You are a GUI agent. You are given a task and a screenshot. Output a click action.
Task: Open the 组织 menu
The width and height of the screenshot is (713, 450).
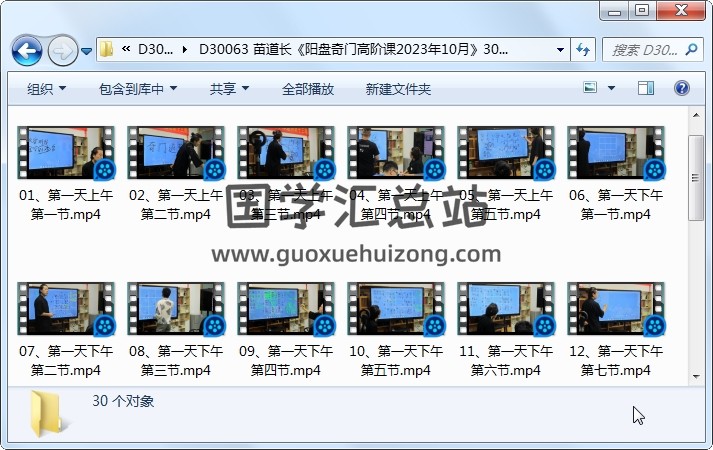tap(46, 89)
